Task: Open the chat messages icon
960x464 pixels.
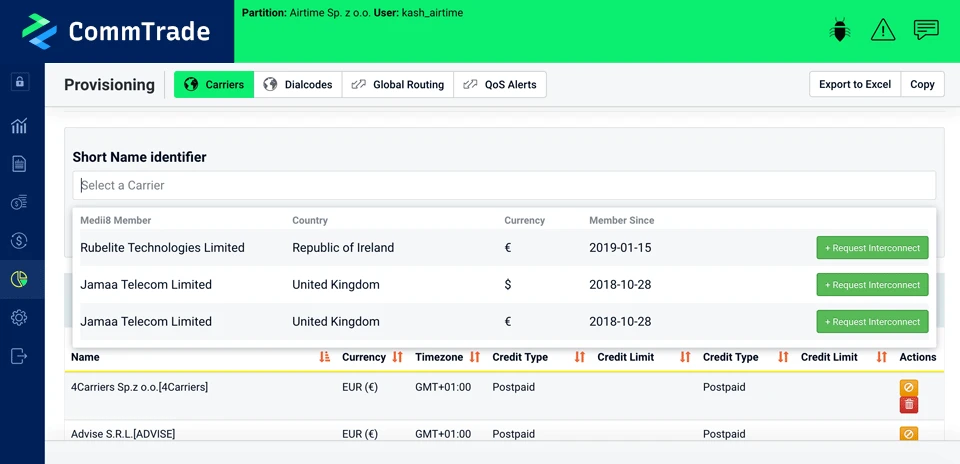Action: click(x=926, y=29)
